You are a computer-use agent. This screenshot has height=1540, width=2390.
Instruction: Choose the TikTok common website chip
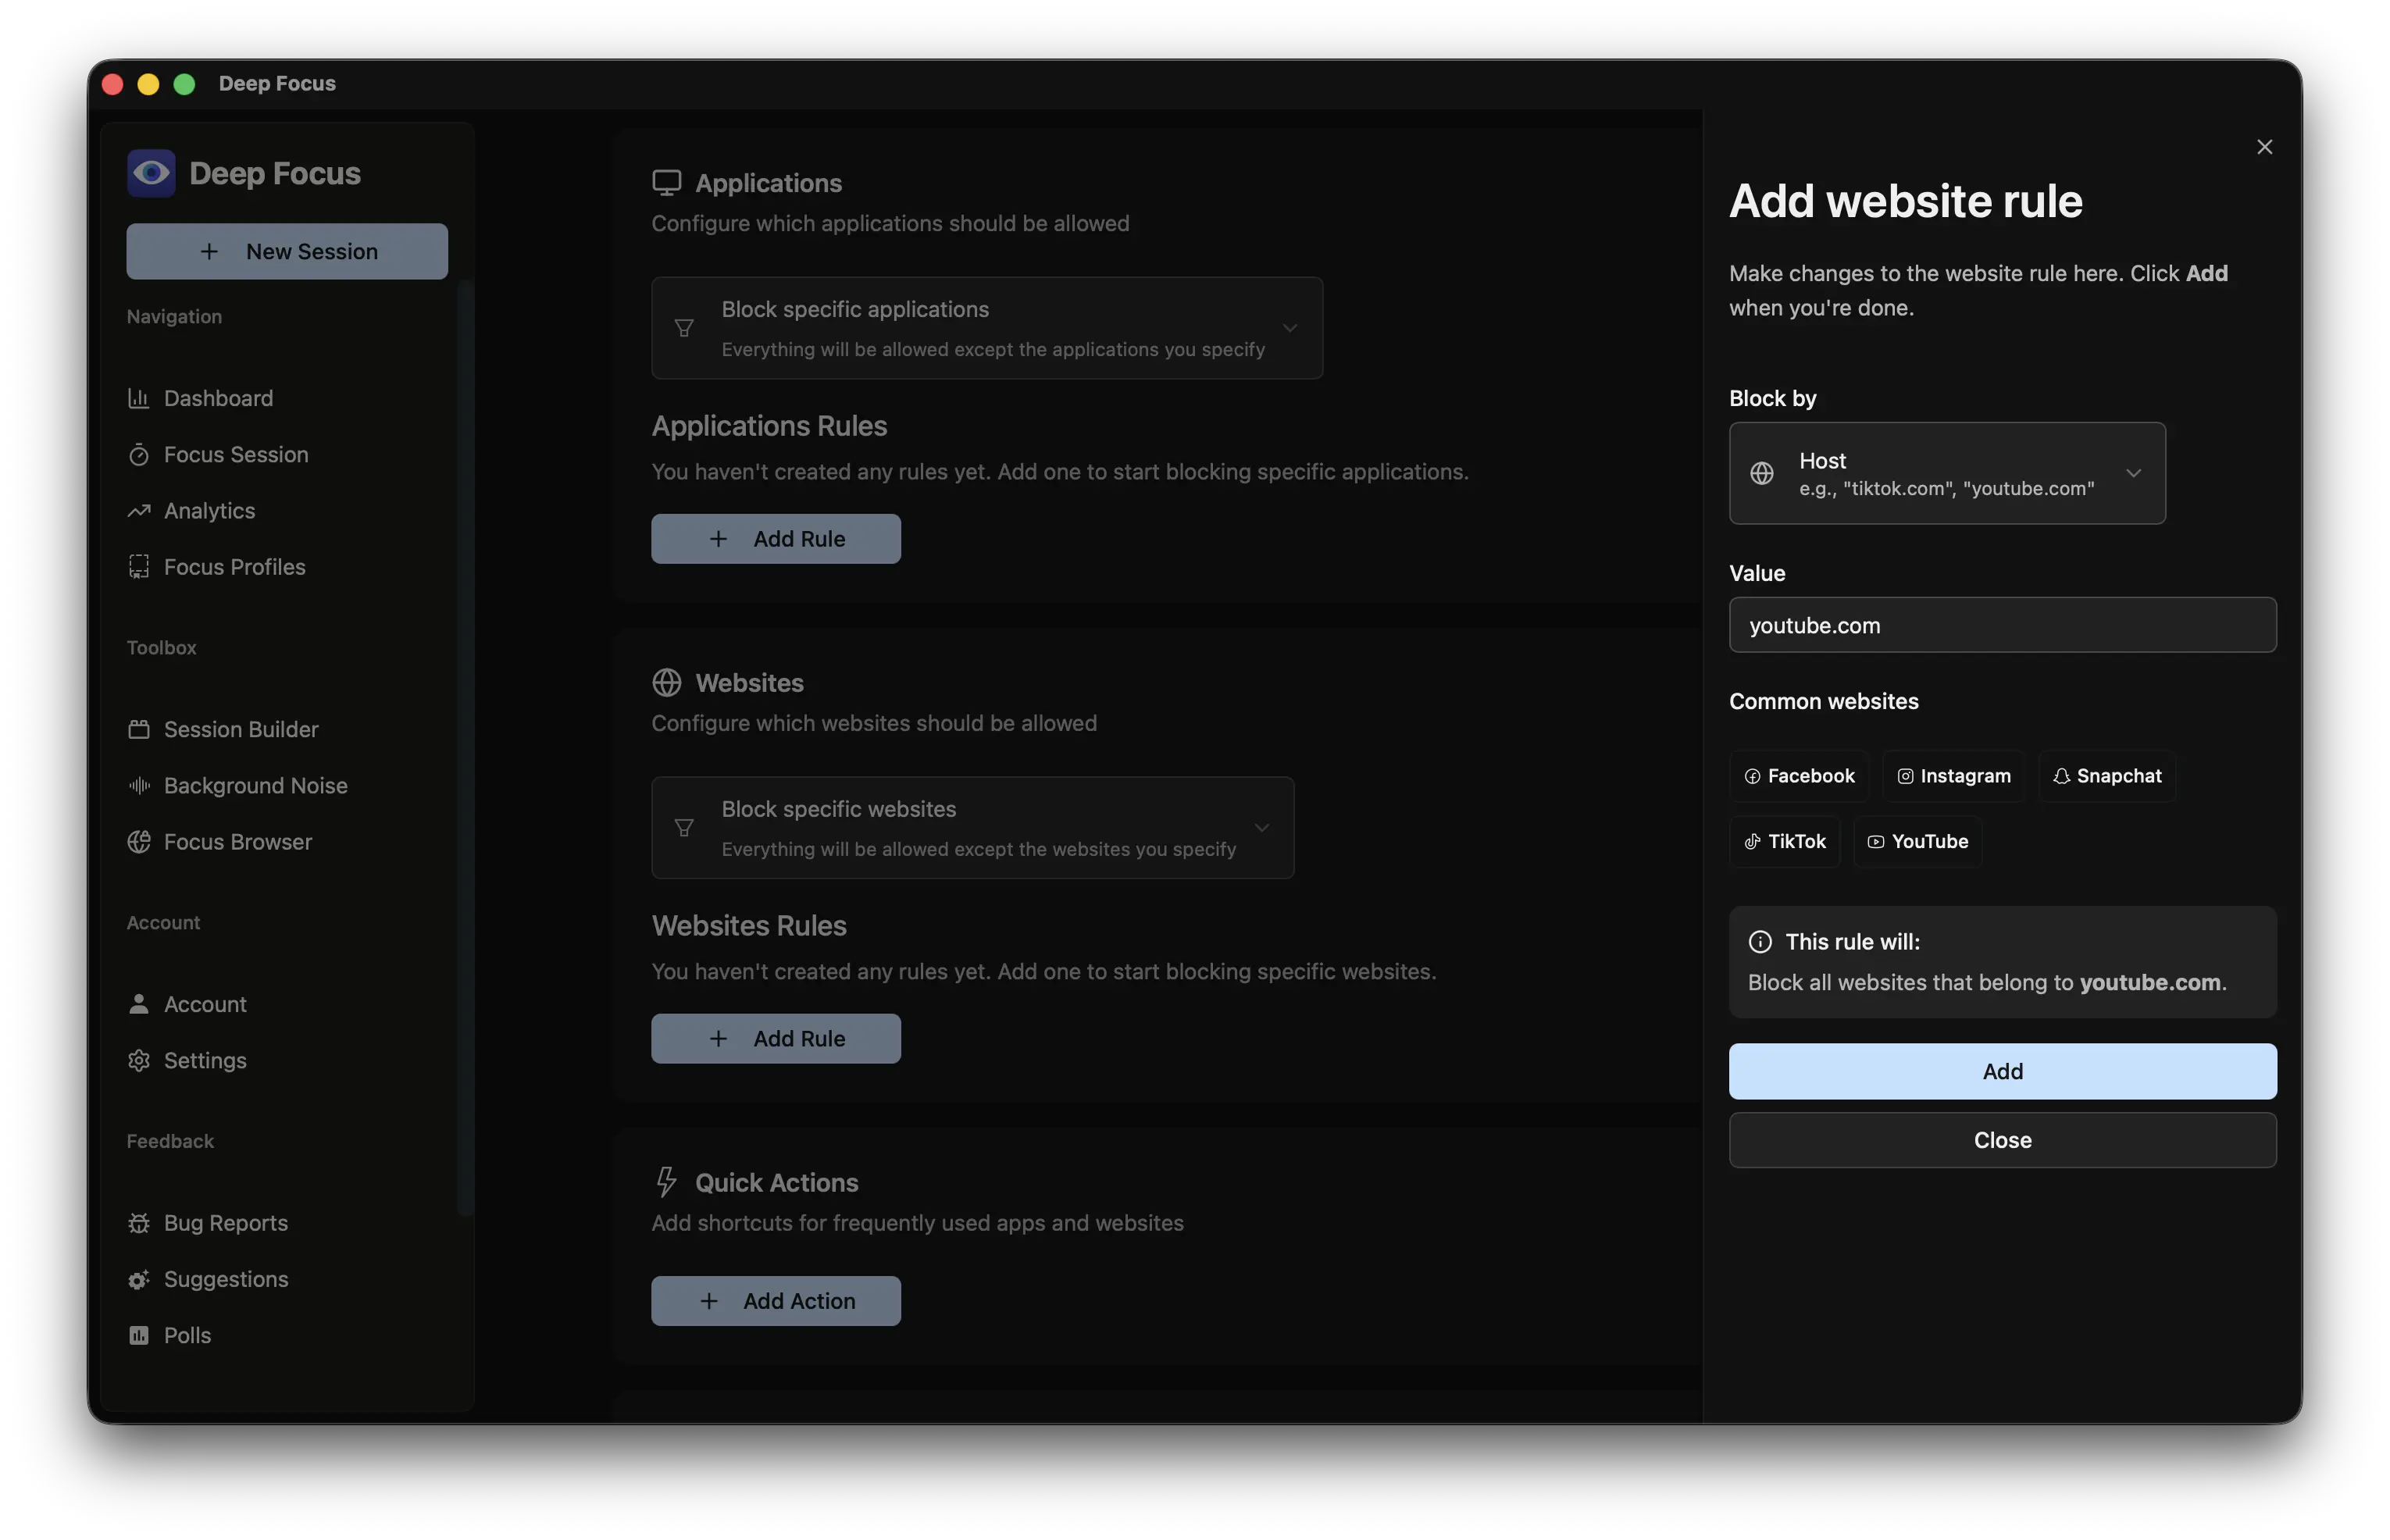pos(1785,842)
